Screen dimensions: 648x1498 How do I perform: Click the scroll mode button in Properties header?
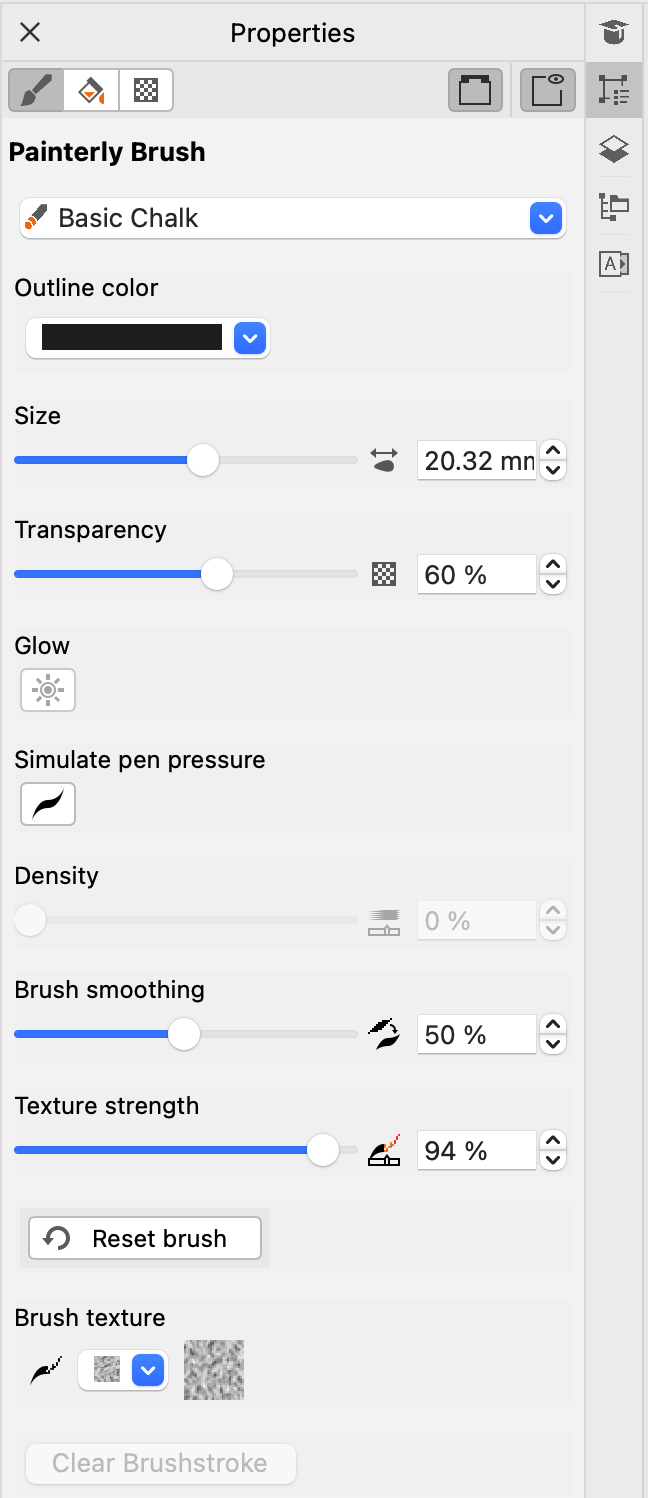coord(475,90)
